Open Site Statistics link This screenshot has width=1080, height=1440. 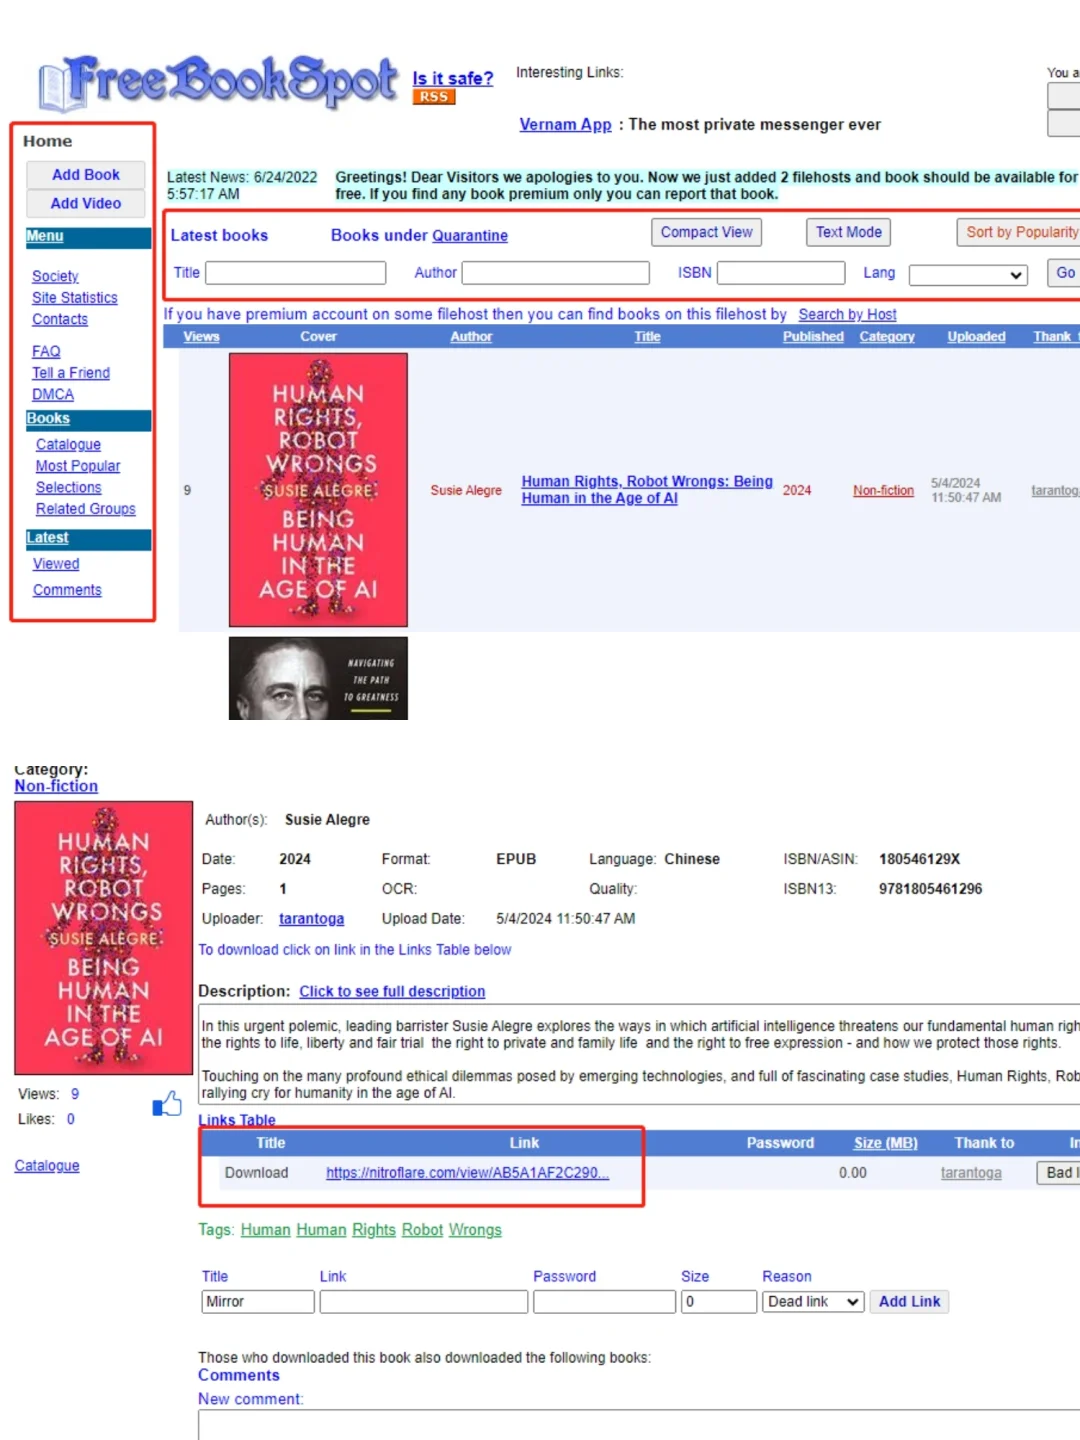coord(75,298)
